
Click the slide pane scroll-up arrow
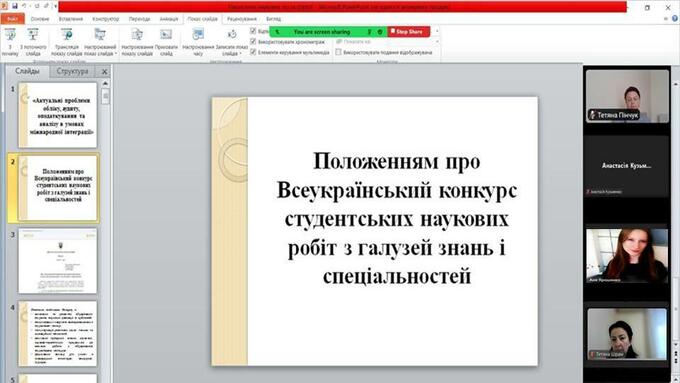pos(105,83)
